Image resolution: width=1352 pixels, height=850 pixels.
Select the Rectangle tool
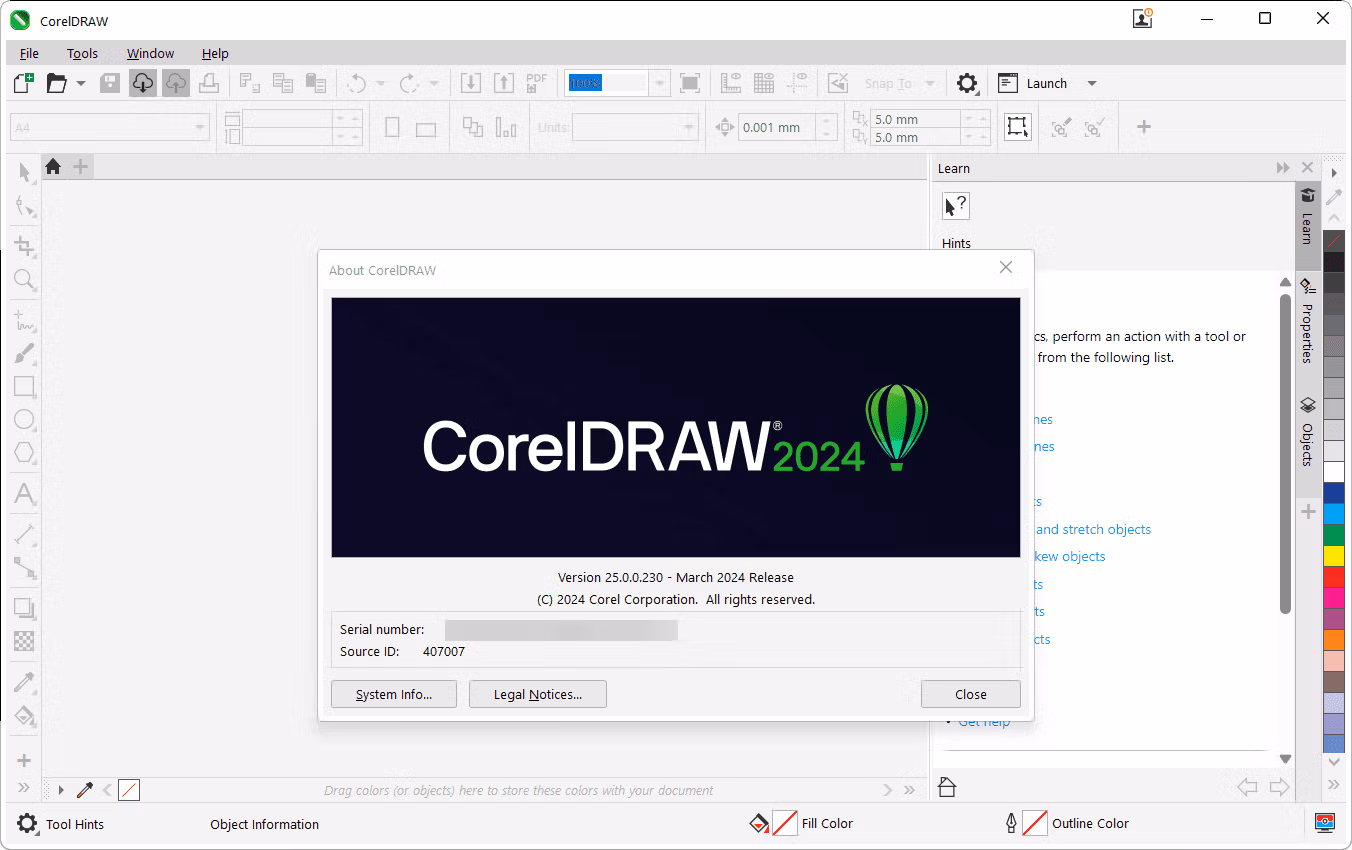pyautogui.click(x=25, y=387)
